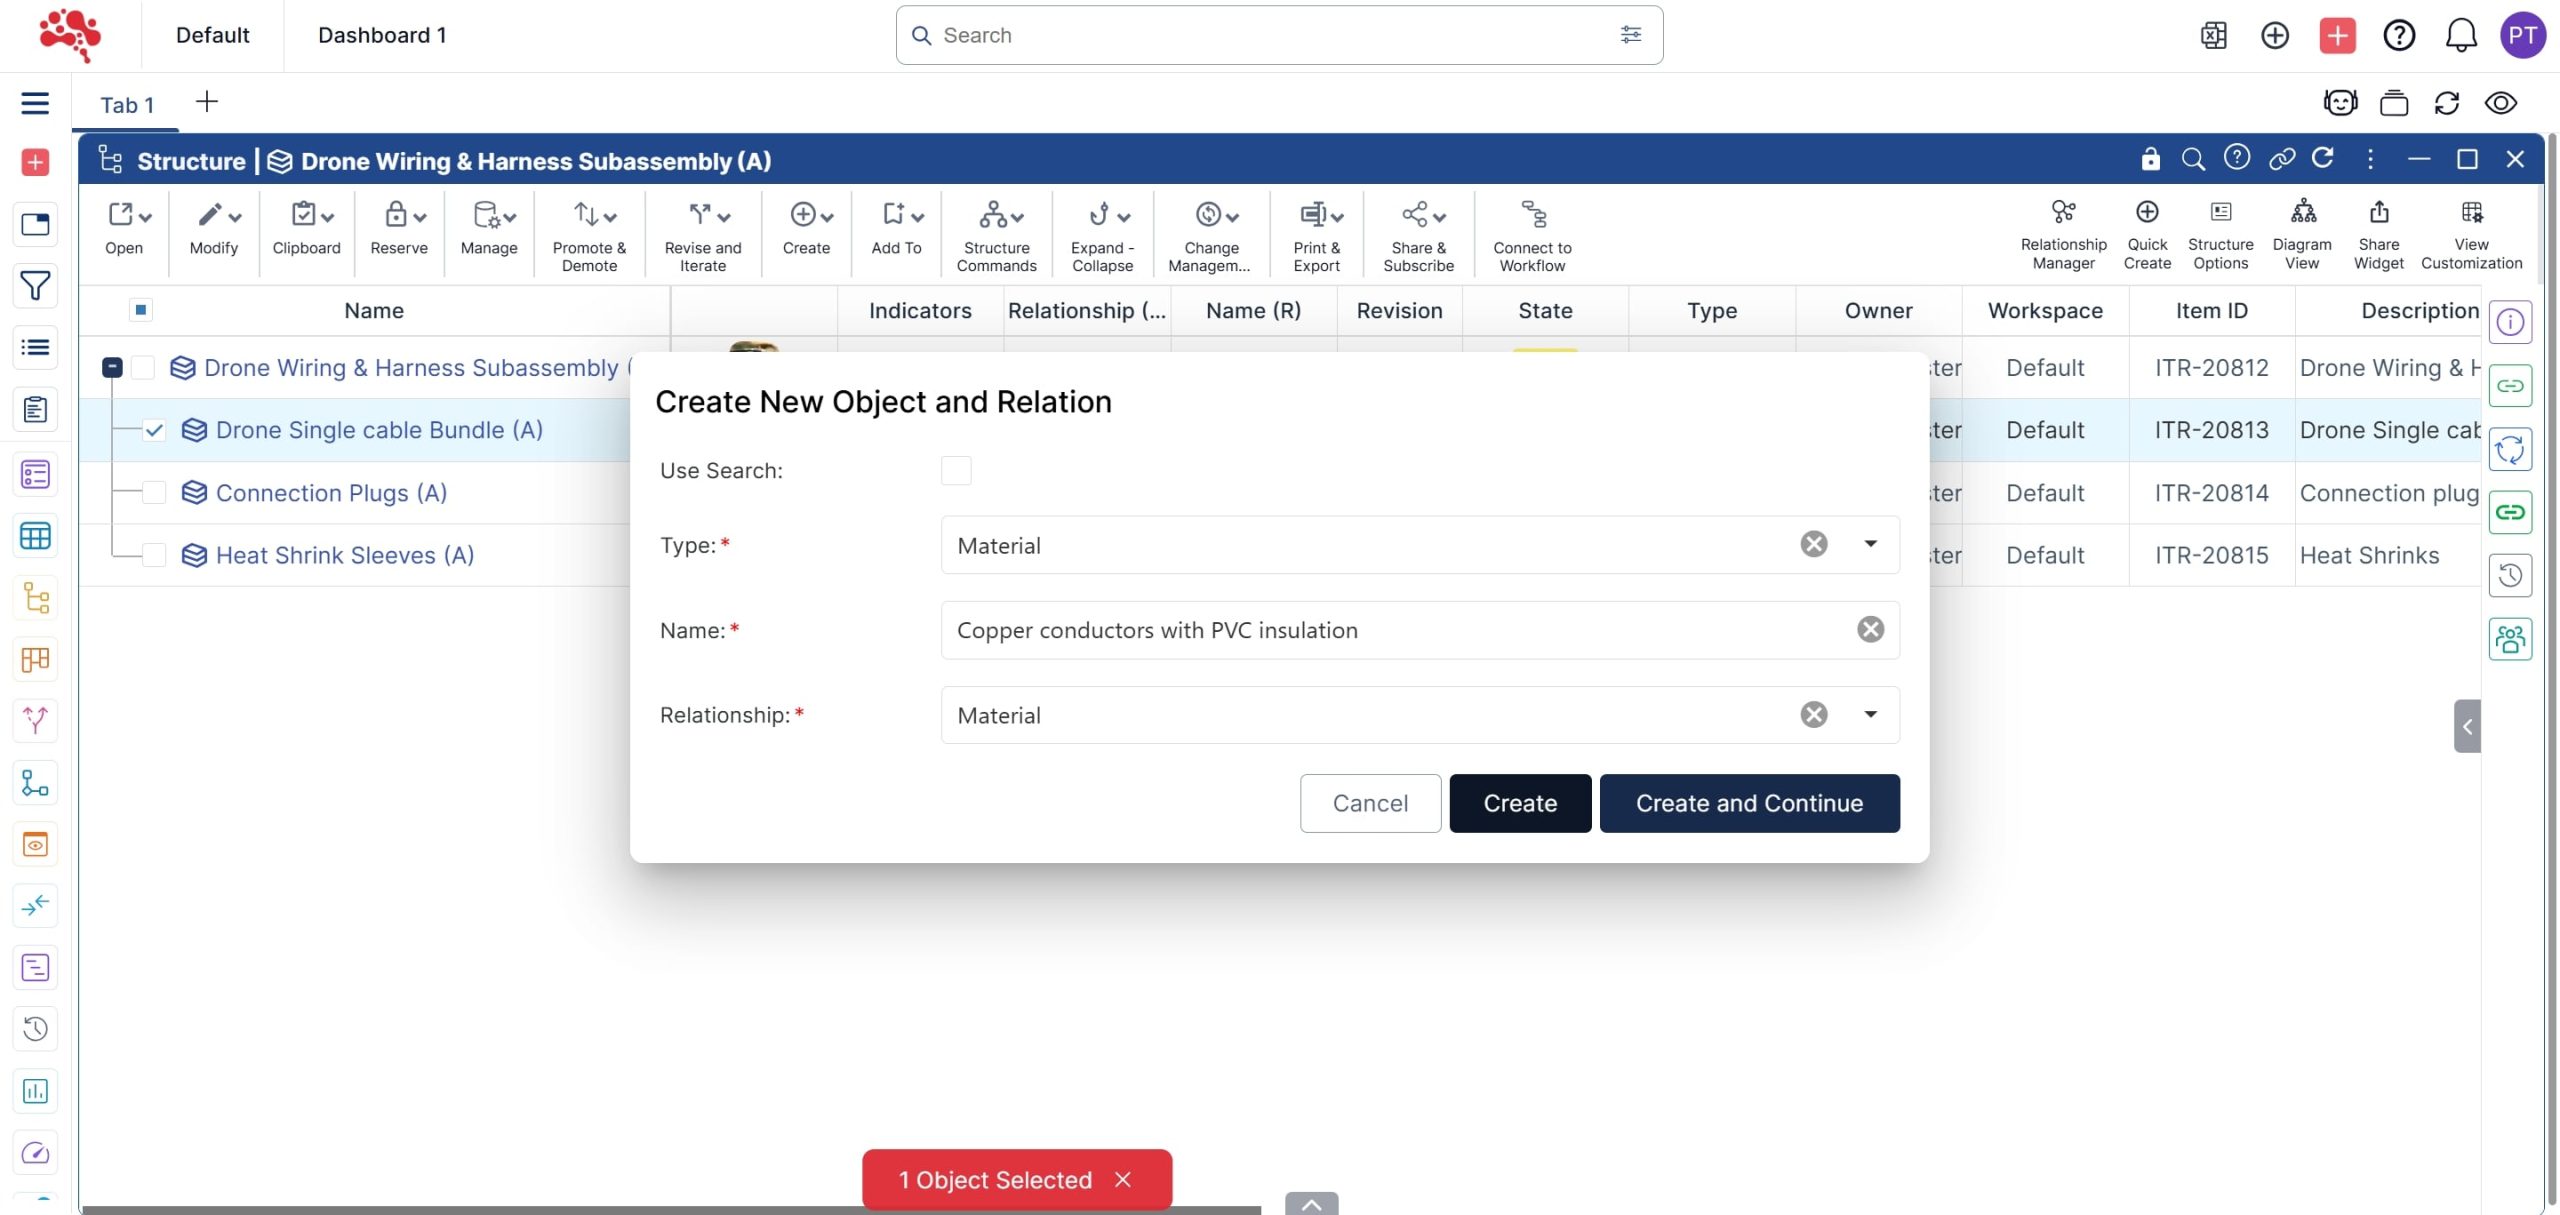Click the search filter settings icon
This screenshot has width=2560, height=1215.
[1630, 35]
